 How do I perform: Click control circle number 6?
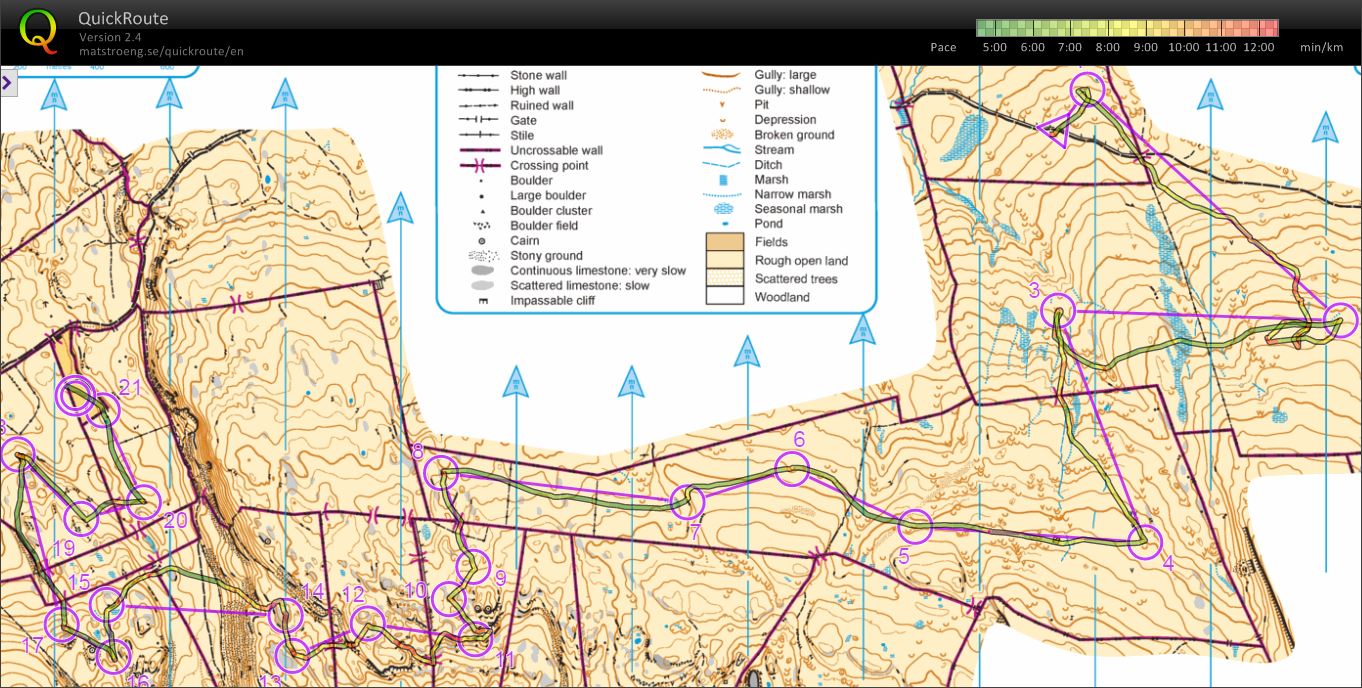coord(792,467)
